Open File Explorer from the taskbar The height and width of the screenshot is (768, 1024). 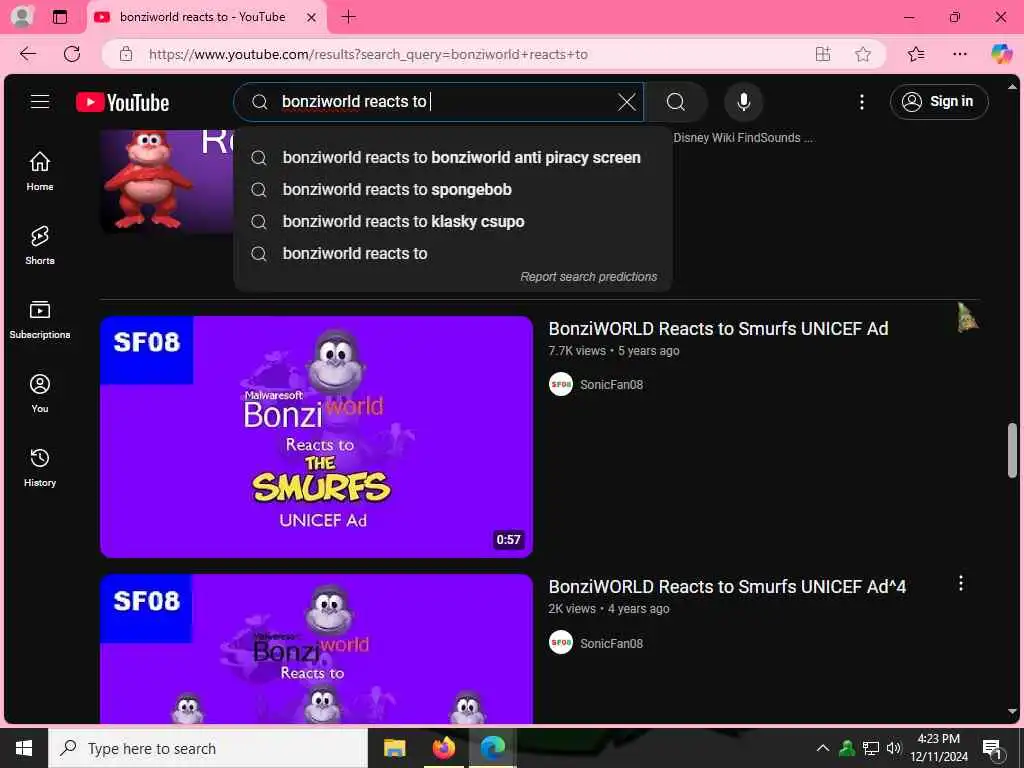coord(394,748)
